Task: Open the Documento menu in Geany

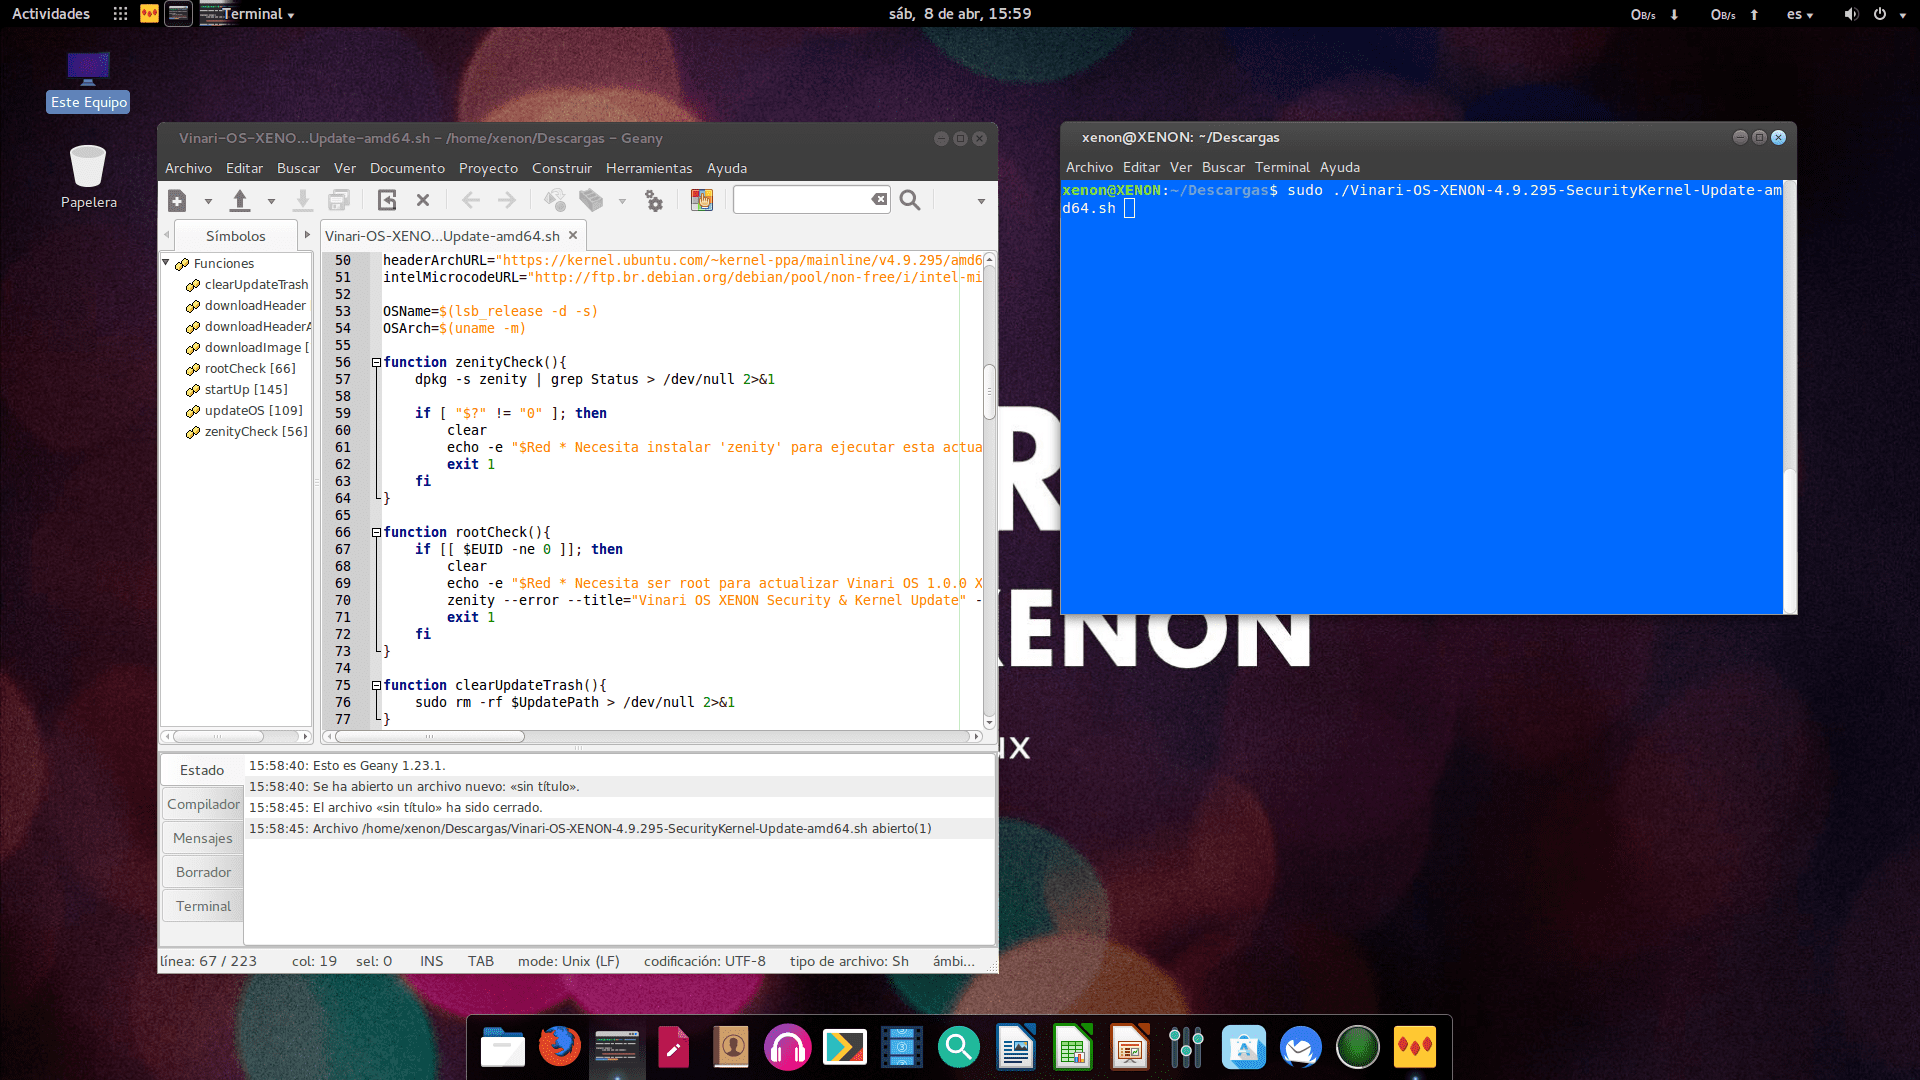Action: pyautogui.click(x=407, y=168)
